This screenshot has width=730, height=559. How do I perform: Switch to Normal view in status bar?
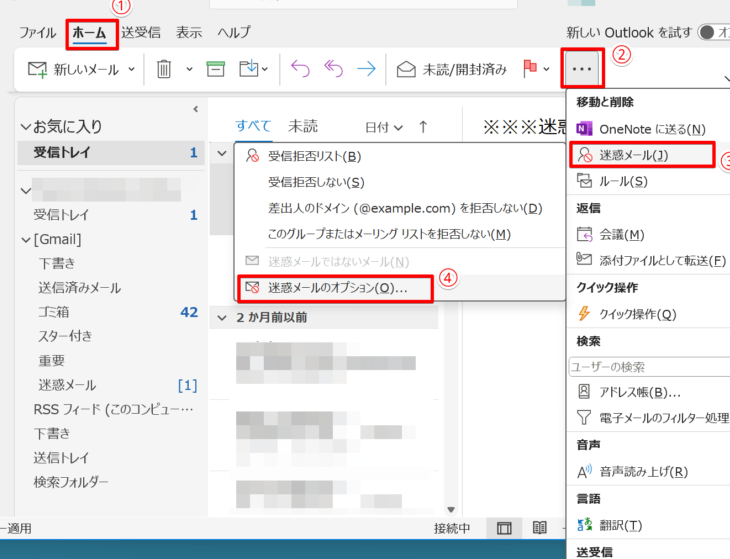504,528
